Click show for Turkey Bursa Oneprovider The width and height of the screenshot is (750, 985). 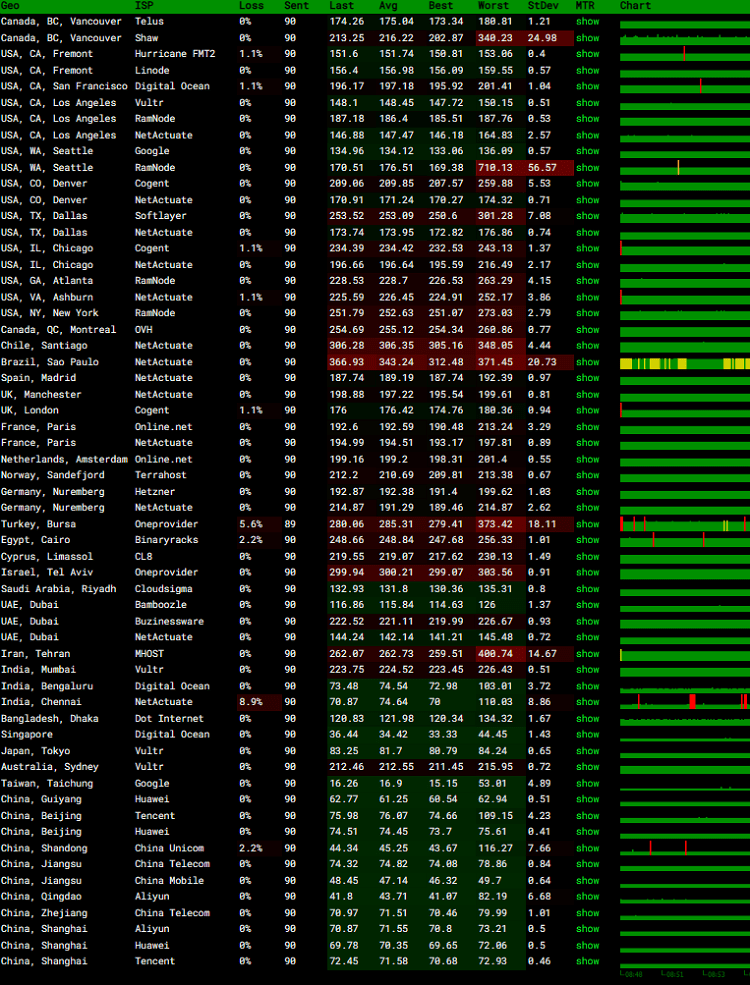(587, 524)
